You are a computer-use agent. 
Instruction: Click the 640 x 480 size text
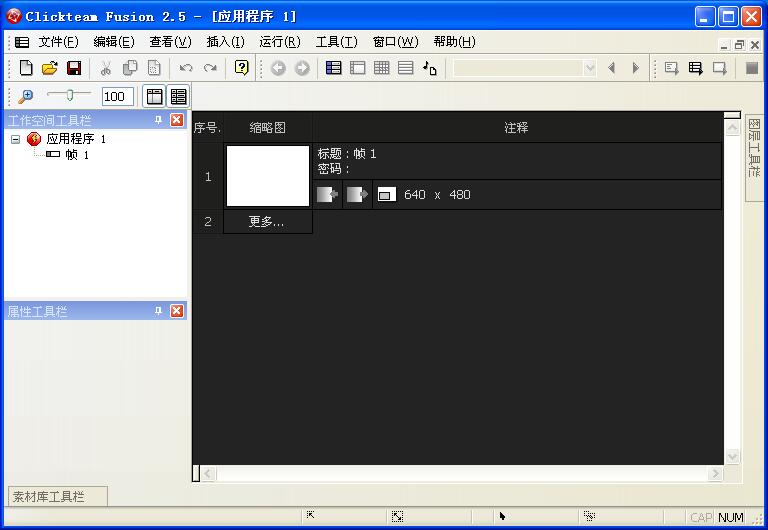437,194
